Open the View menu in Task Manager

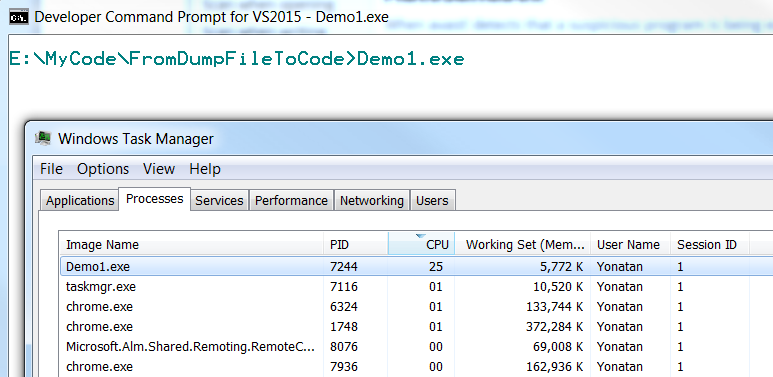[159, 169]
